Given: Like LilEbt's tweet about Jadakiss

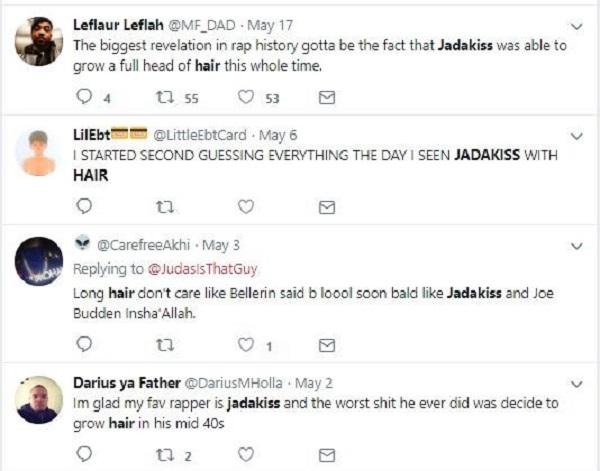Looking at the screenshot, I should (245, 206).
